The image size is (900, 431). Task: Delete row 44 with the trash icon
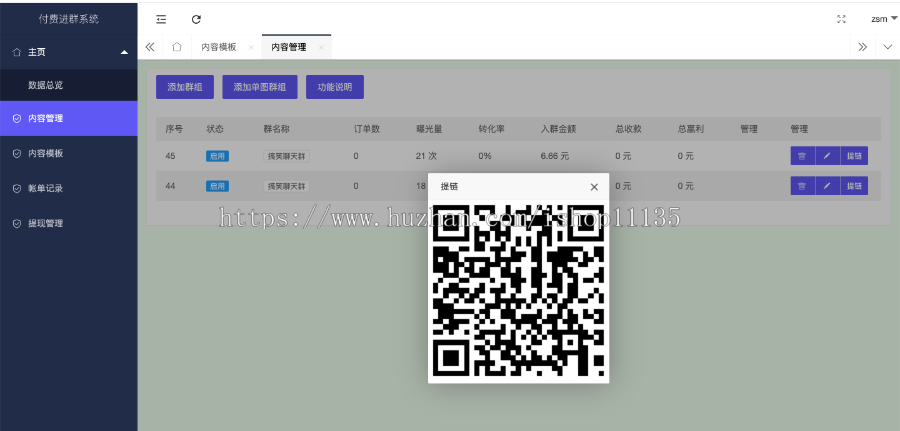pos(802,185)
